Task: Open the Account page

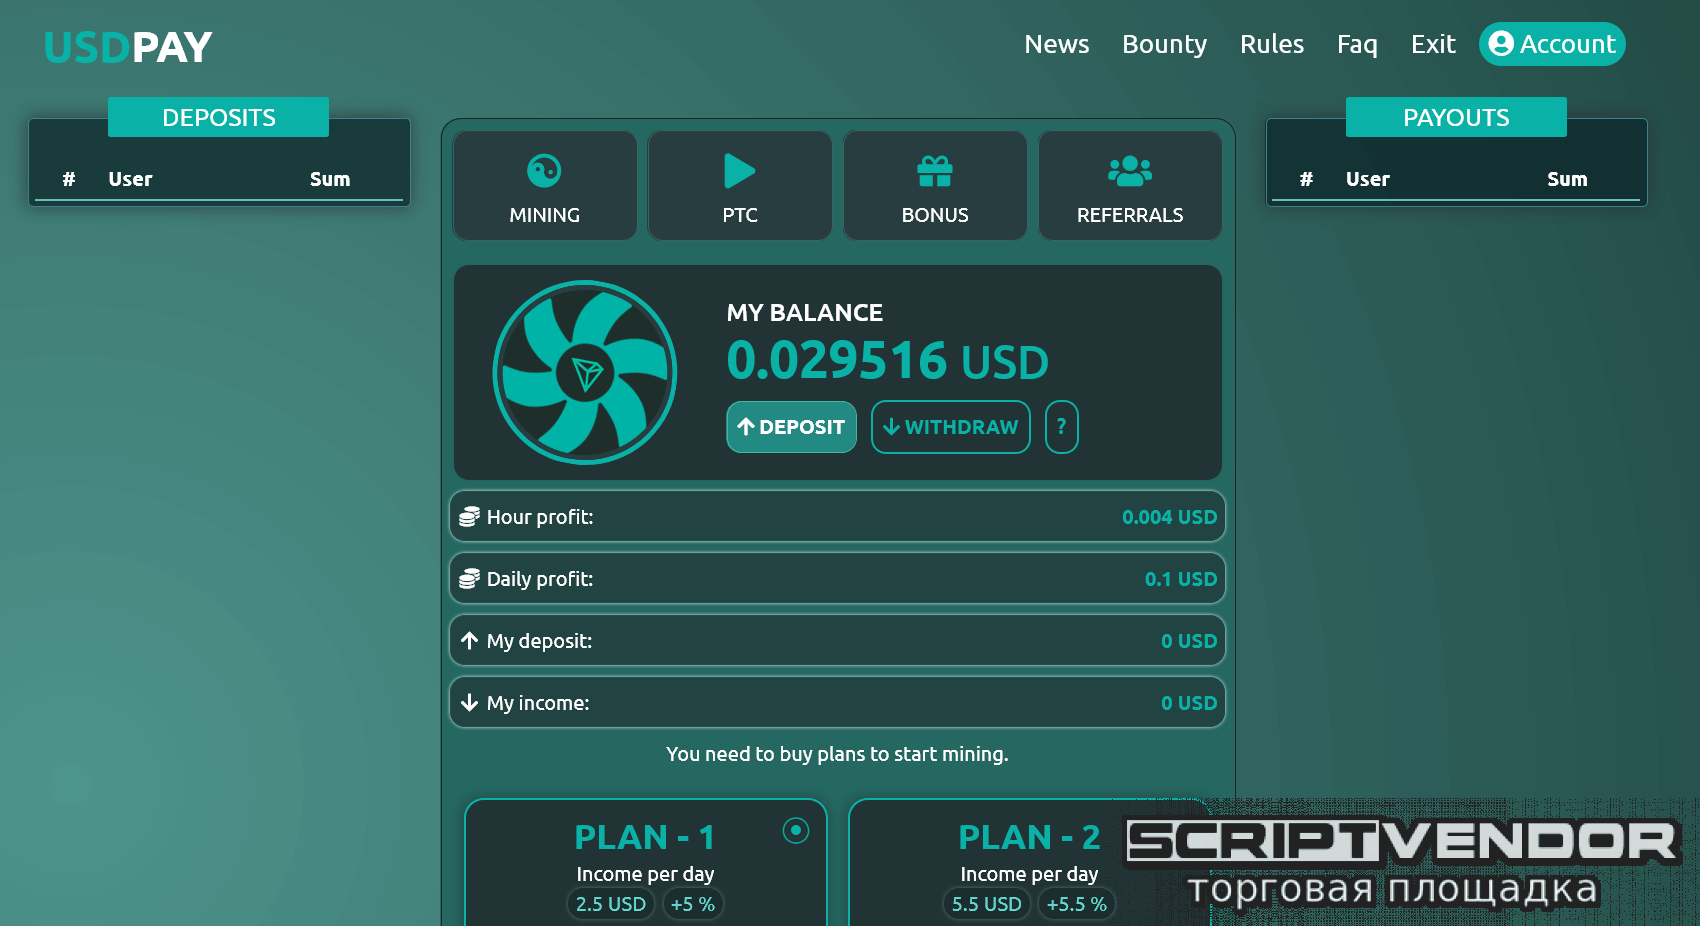Action: tap(1552, 44)
